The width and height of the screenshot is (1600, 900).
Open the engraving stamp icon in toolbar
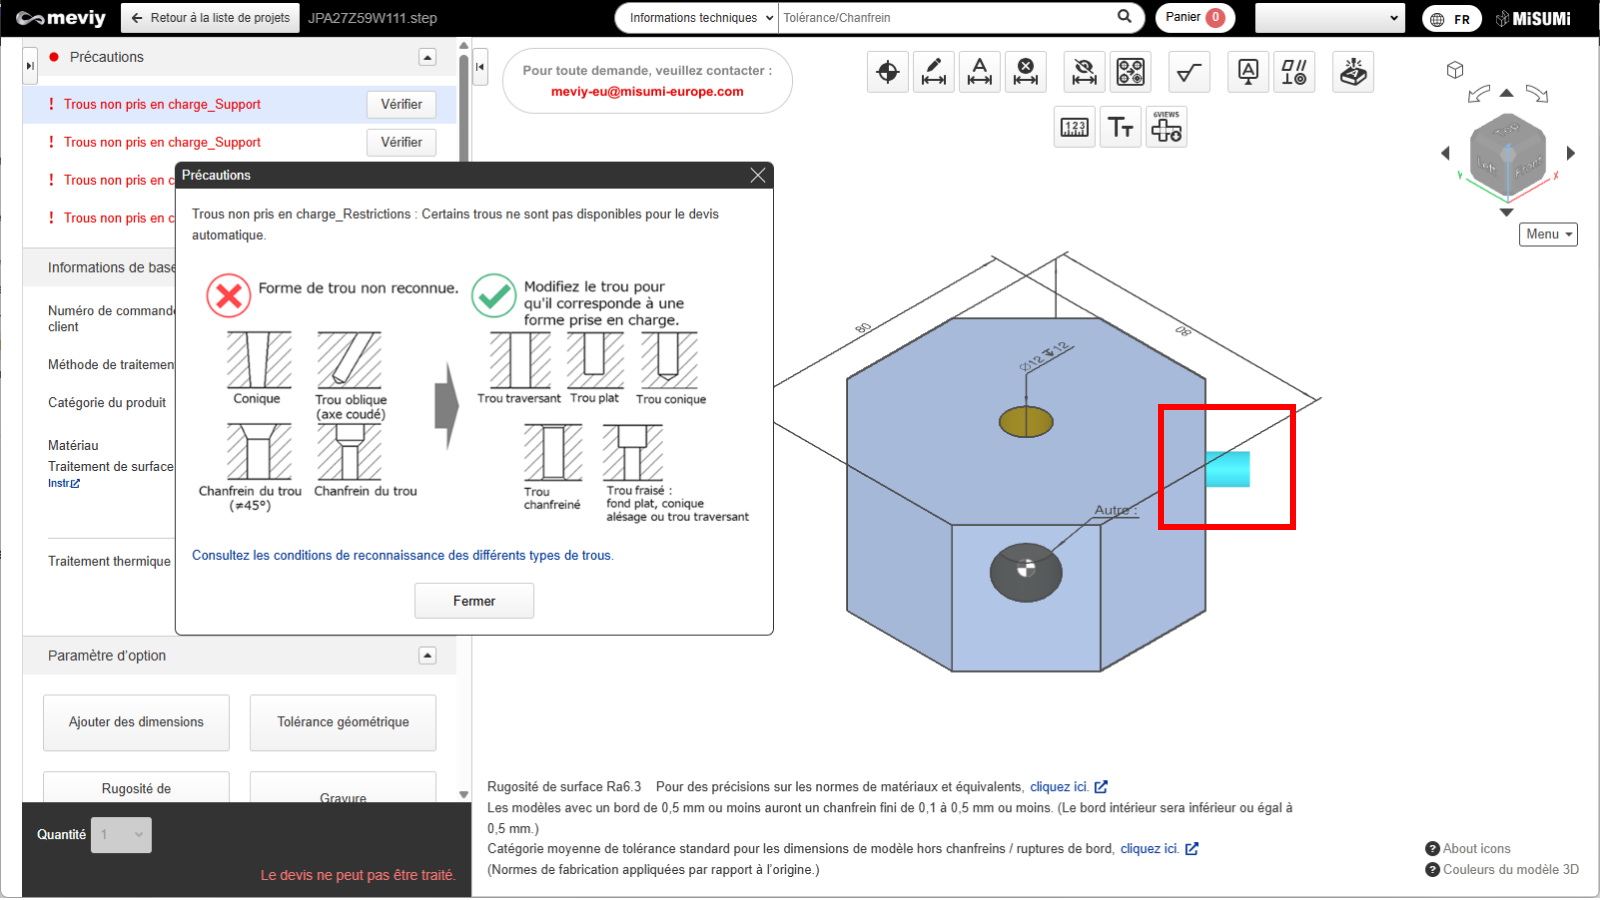pyautogui.click(x=1353, y=72)
